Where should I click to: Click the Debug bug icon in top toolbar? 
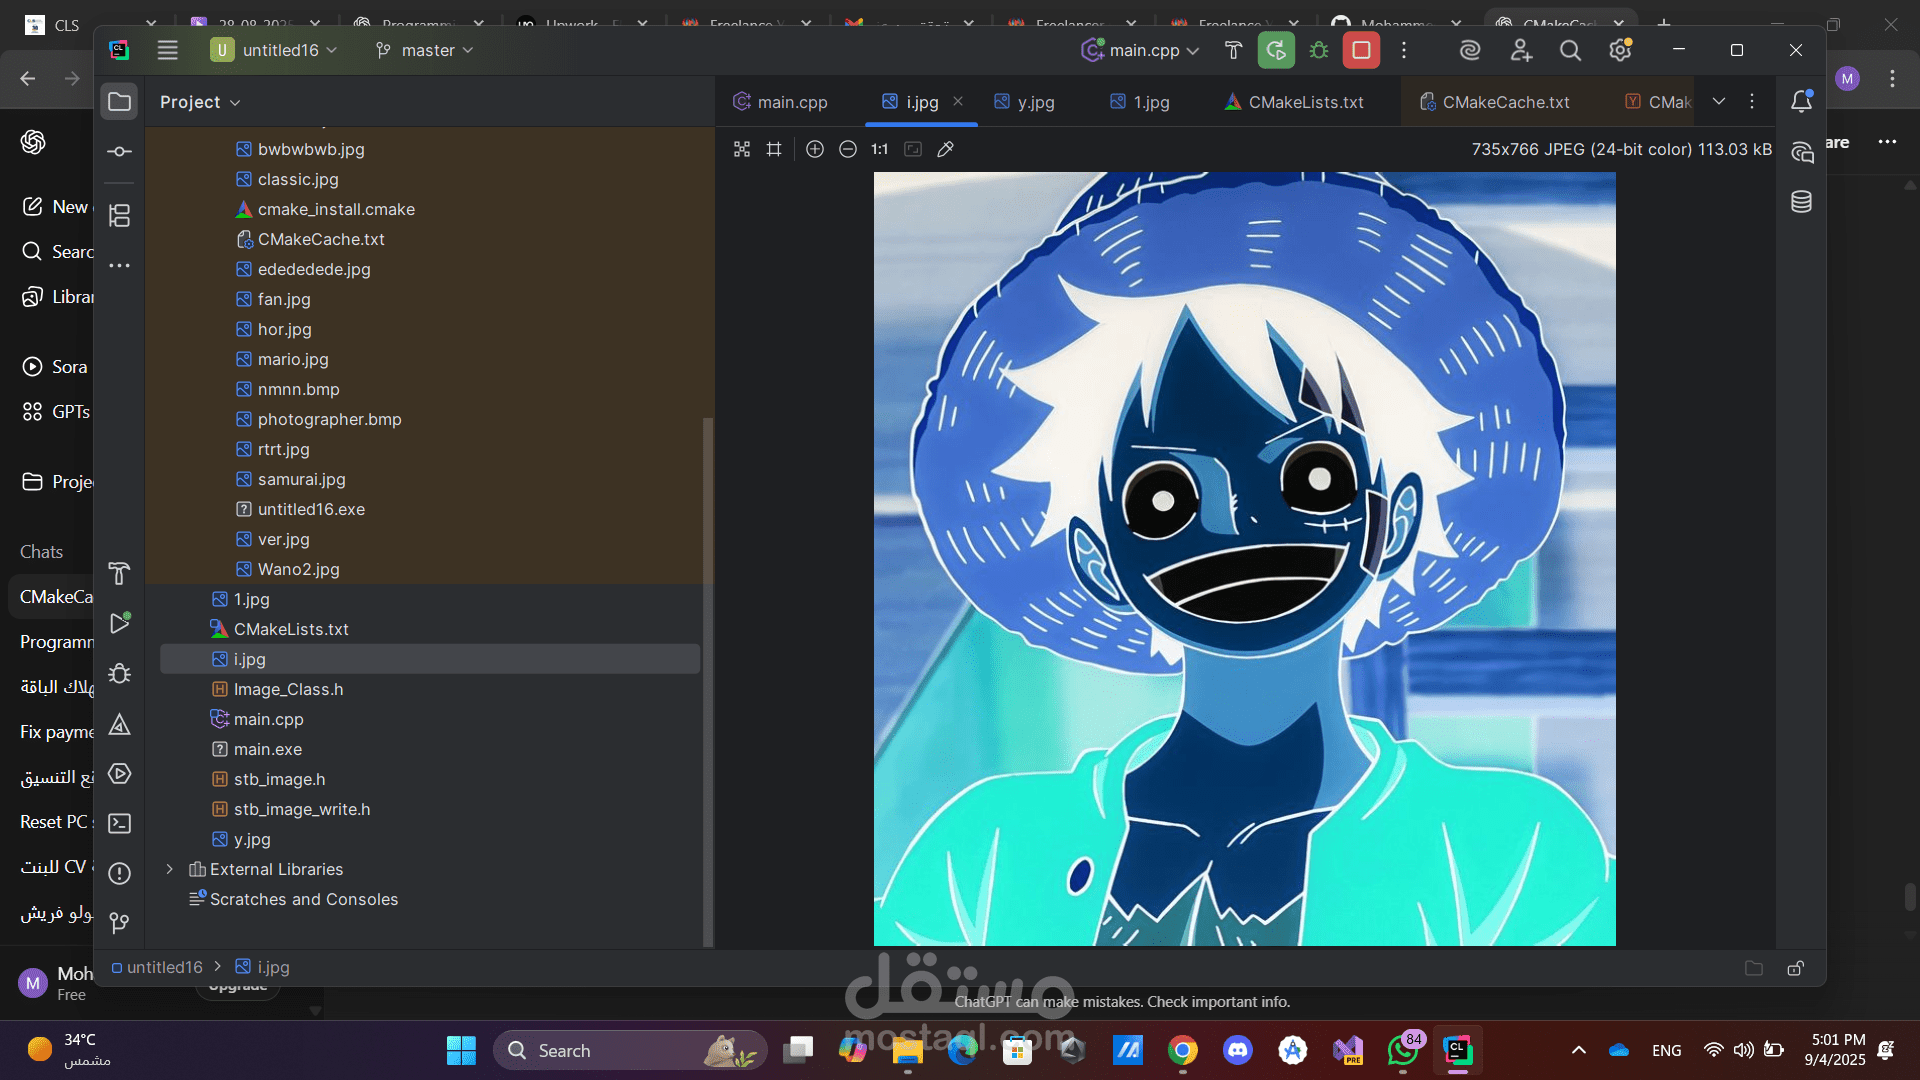tap(1319, 50)
